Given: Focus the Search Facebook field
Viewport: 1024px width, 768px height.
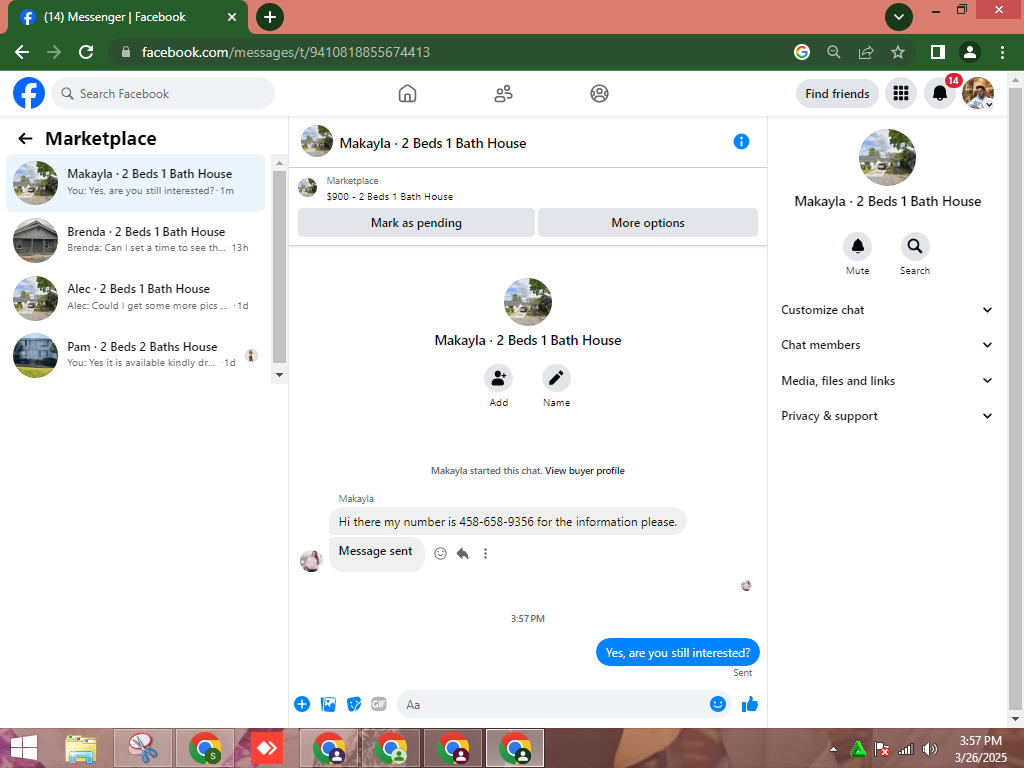Looking at the screenshot, I should tap(163, 93).
